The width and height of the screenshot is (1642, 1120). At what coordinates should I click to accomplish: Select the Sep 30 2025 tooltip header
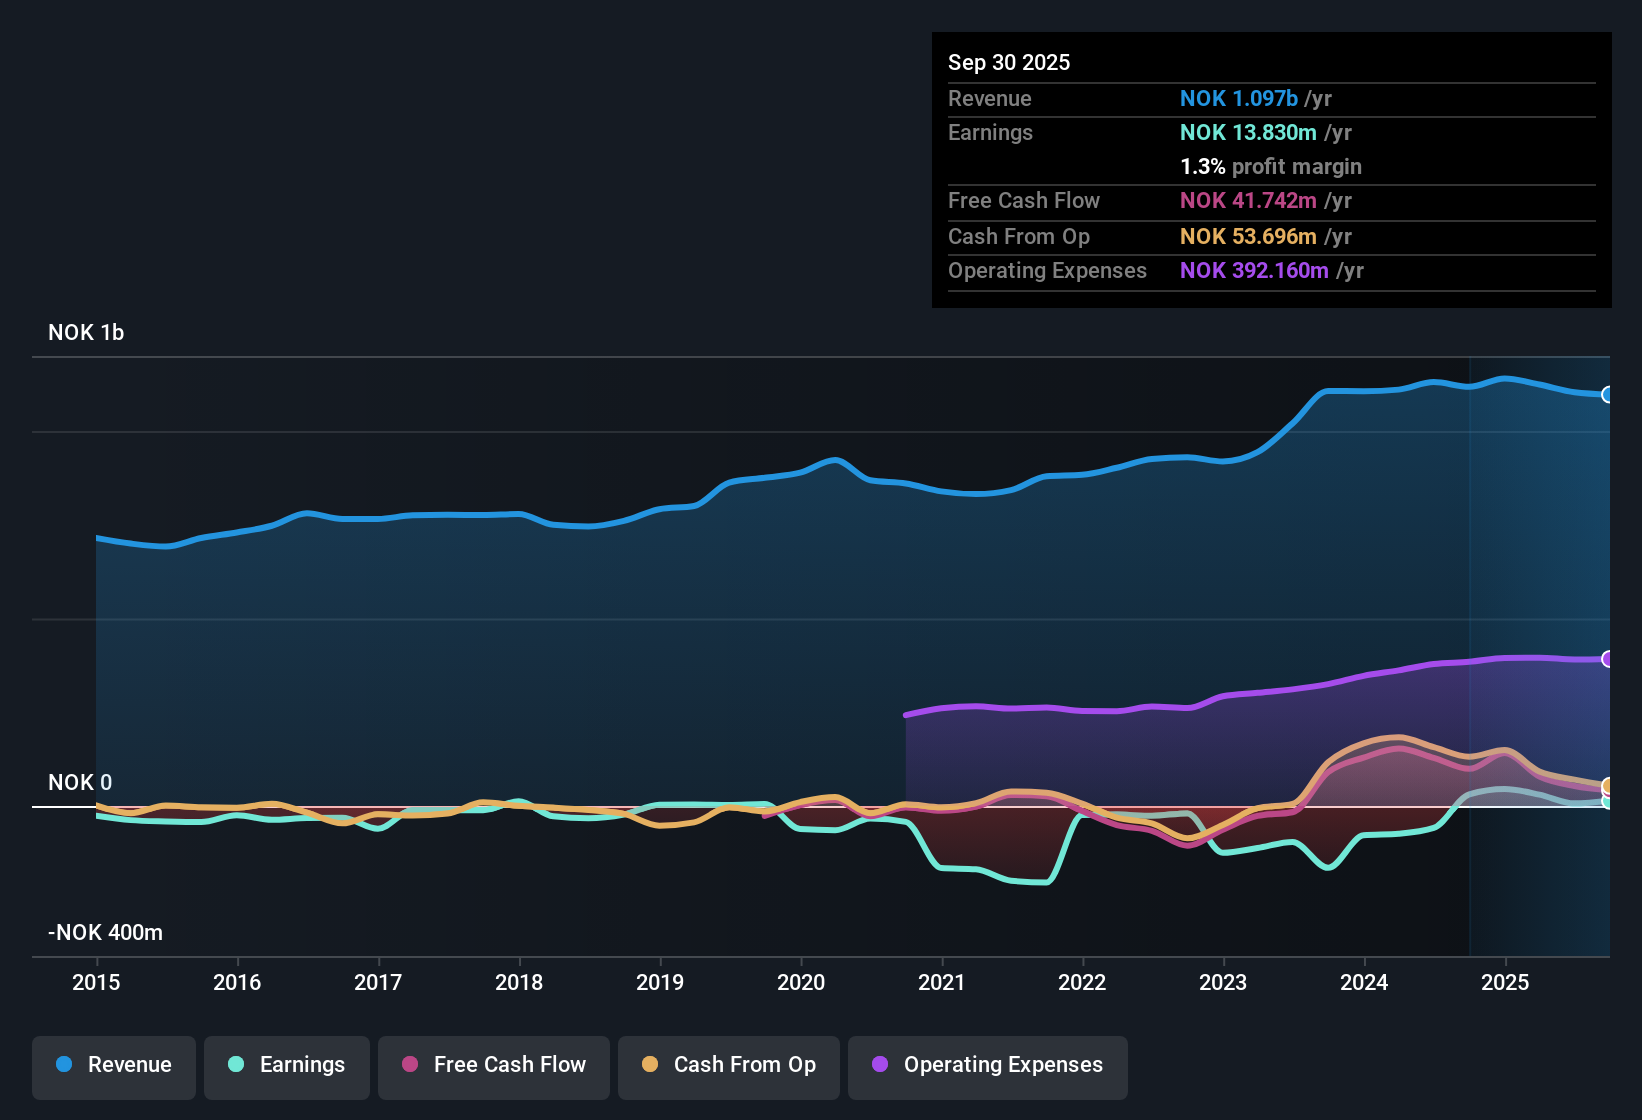click(1009, 62)
